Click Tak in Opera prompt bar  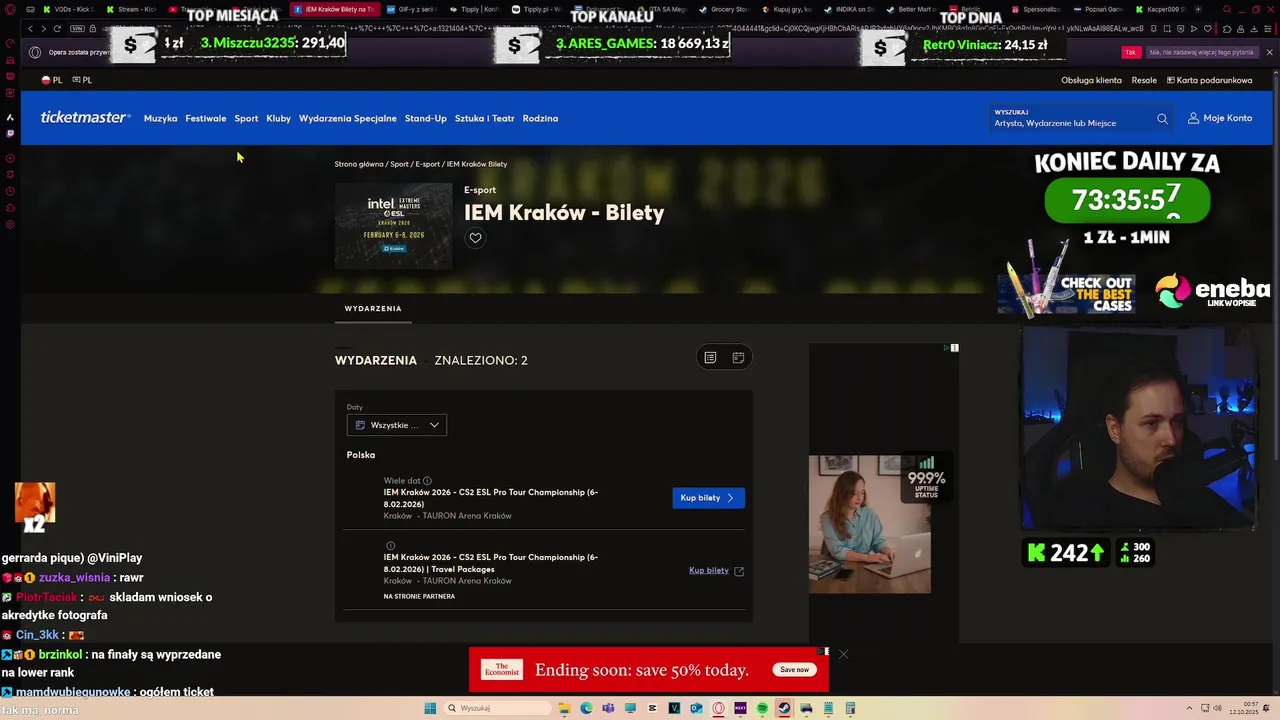1131,52
